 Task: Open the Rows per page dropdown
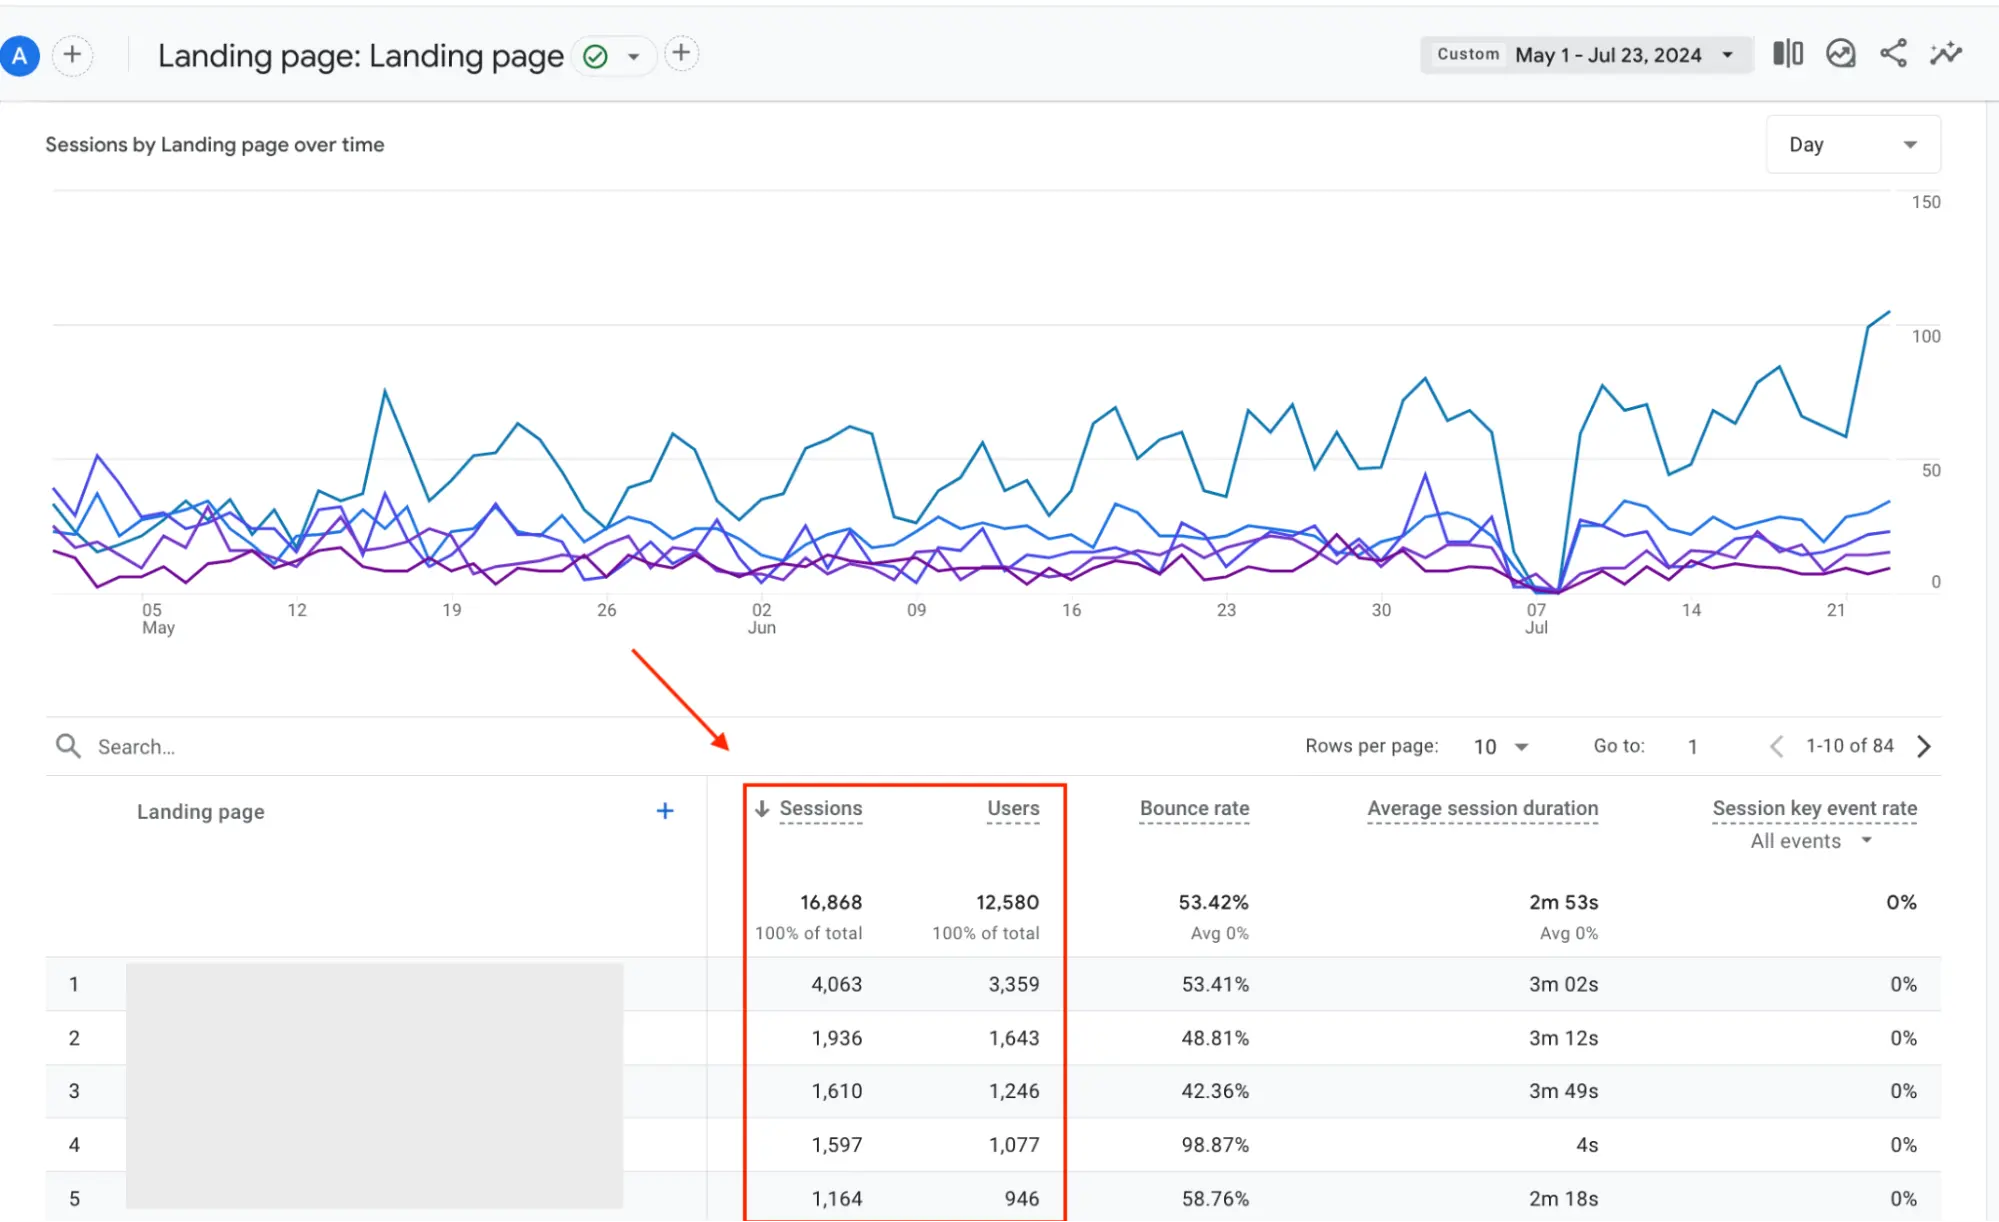pyautogui.click(x=1501, y=747)
